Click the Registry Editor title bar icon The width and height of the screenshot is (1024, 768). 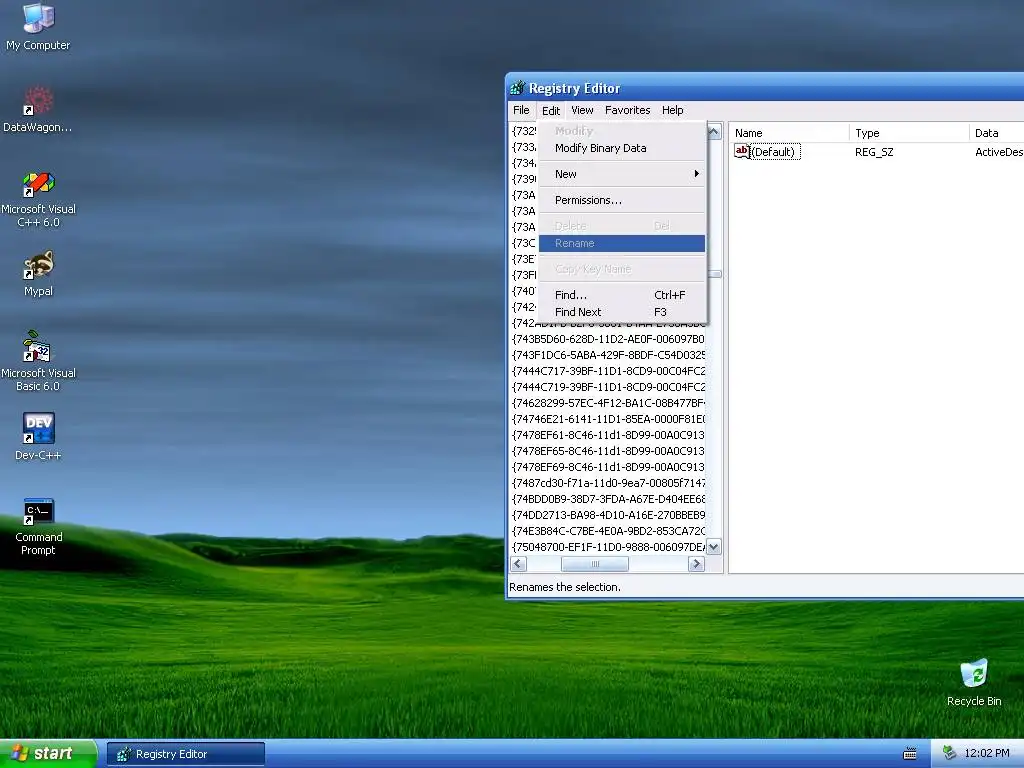pos(517,88)
